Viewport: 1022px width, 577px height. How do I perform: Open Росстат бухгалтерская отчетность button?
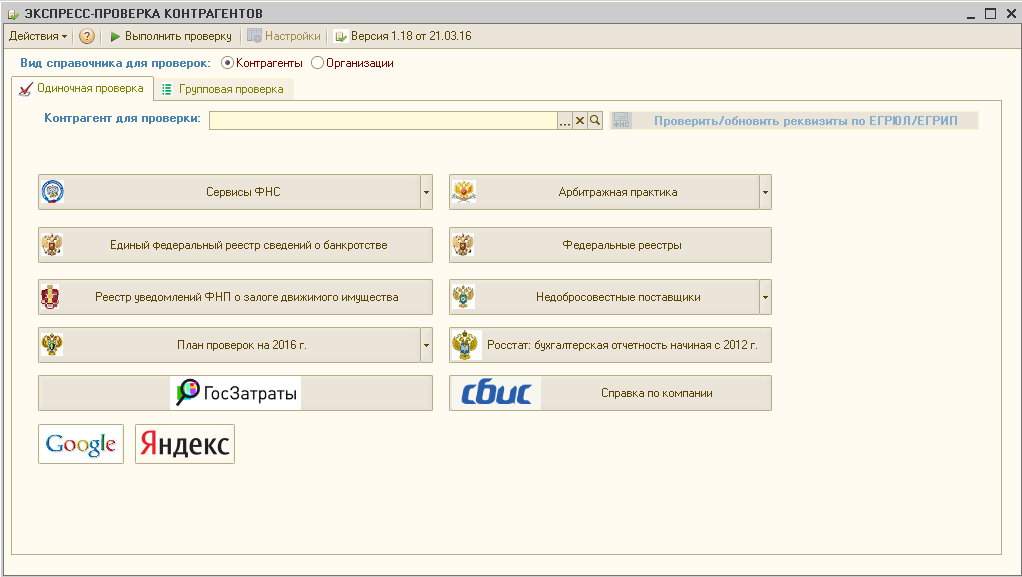(610, 345)
